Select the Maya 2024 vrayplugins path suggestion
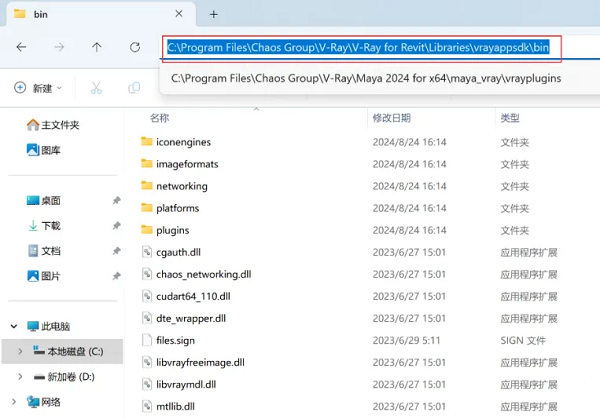This screenshot has width=600, height=419. [365, 78]
